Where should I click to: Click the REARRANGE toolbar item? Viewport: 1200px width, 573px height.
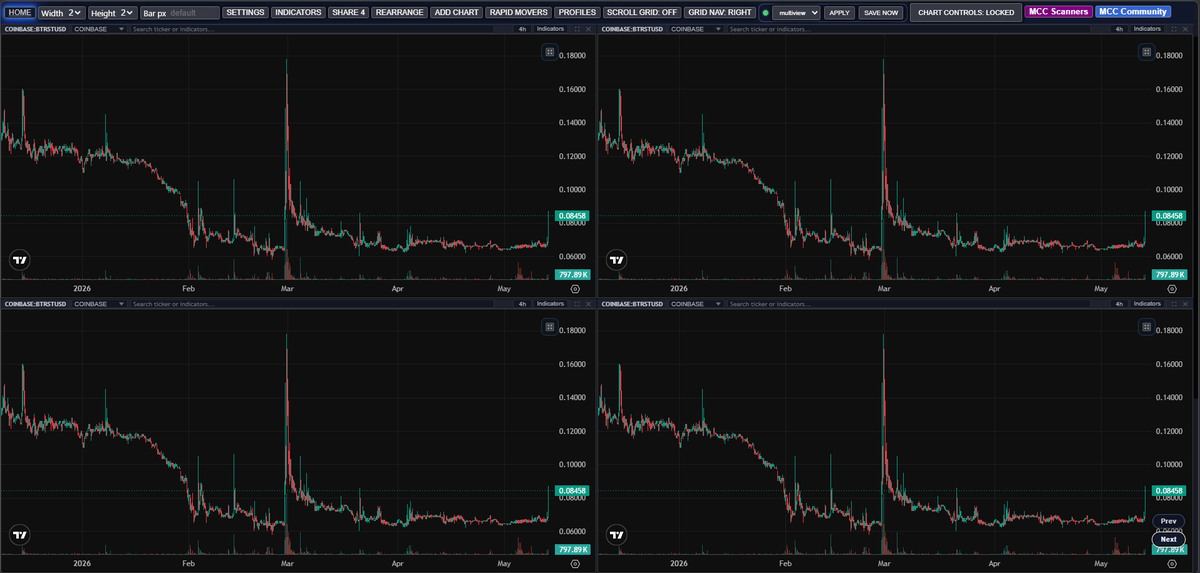(x=399, y=13)
